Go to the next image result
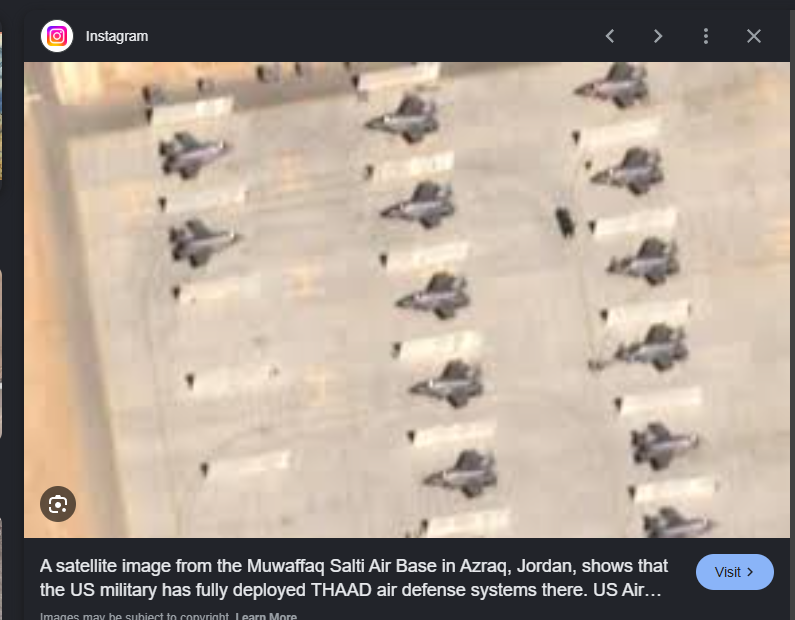 pos(658,36)
